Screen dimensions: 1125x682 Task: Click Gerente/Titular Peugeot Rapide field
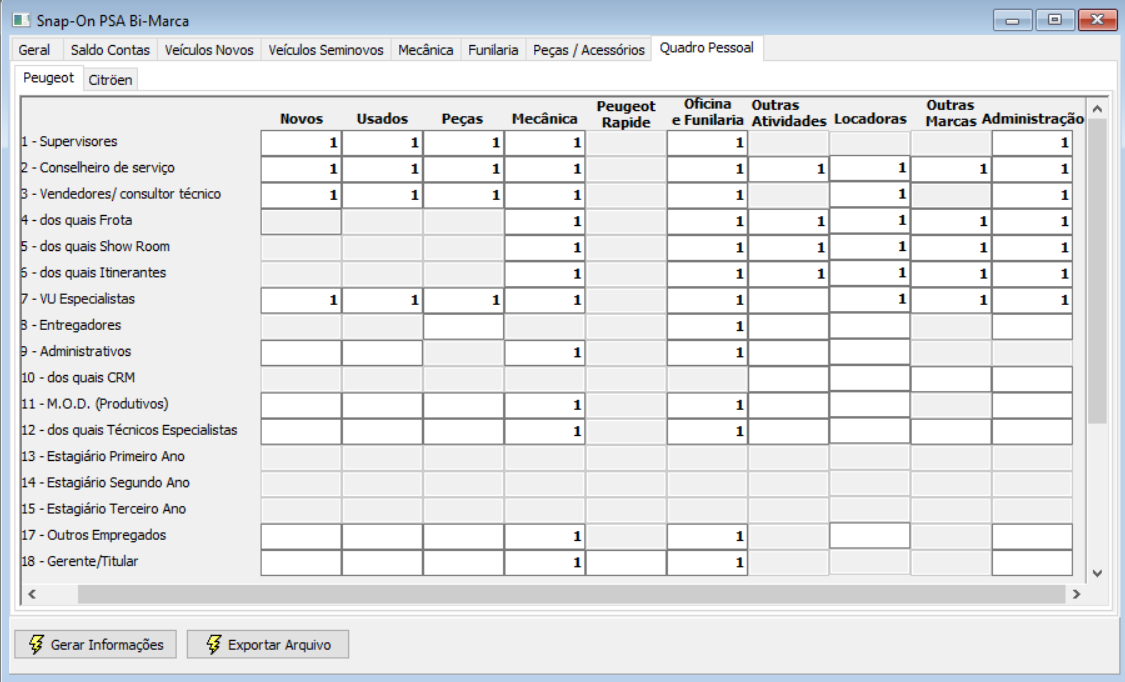point(626,563)
